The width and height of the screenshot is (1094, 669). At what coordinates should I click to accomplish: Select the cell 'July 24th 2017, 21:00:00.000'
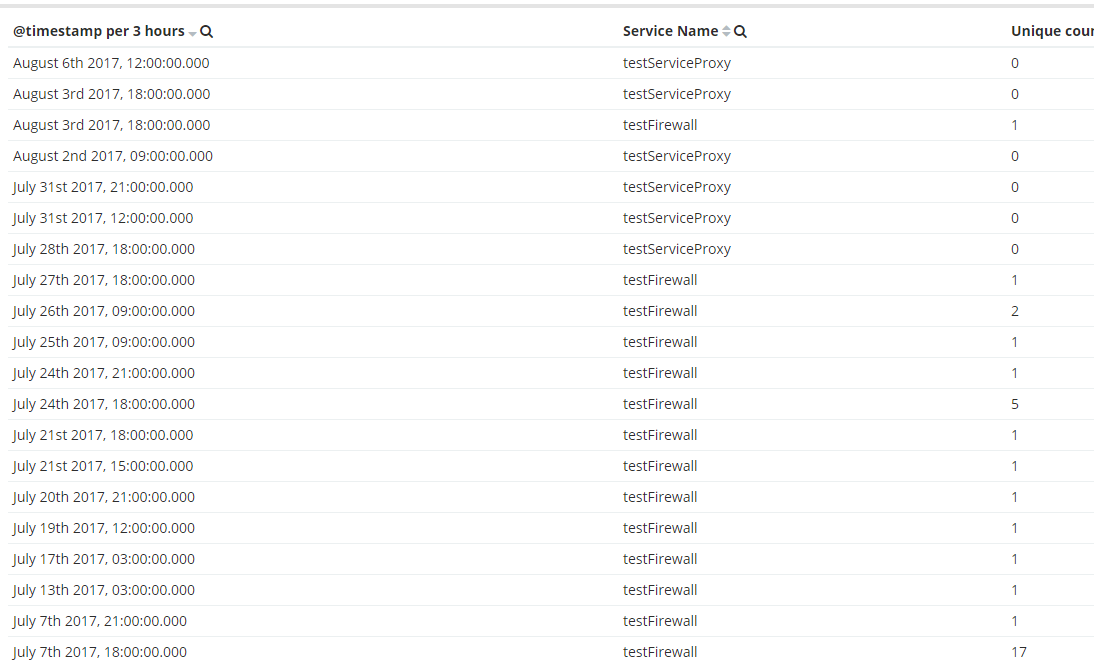pyautogui.click(x=104, y=373)
